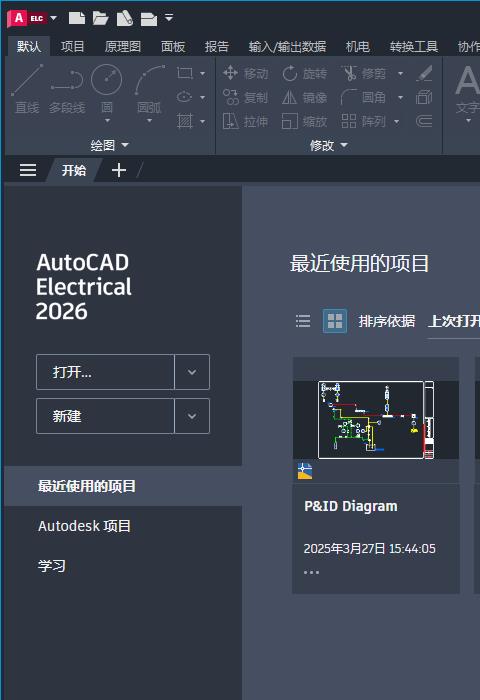Switch to the 原理图 ribbon tab

pos(123,46)
